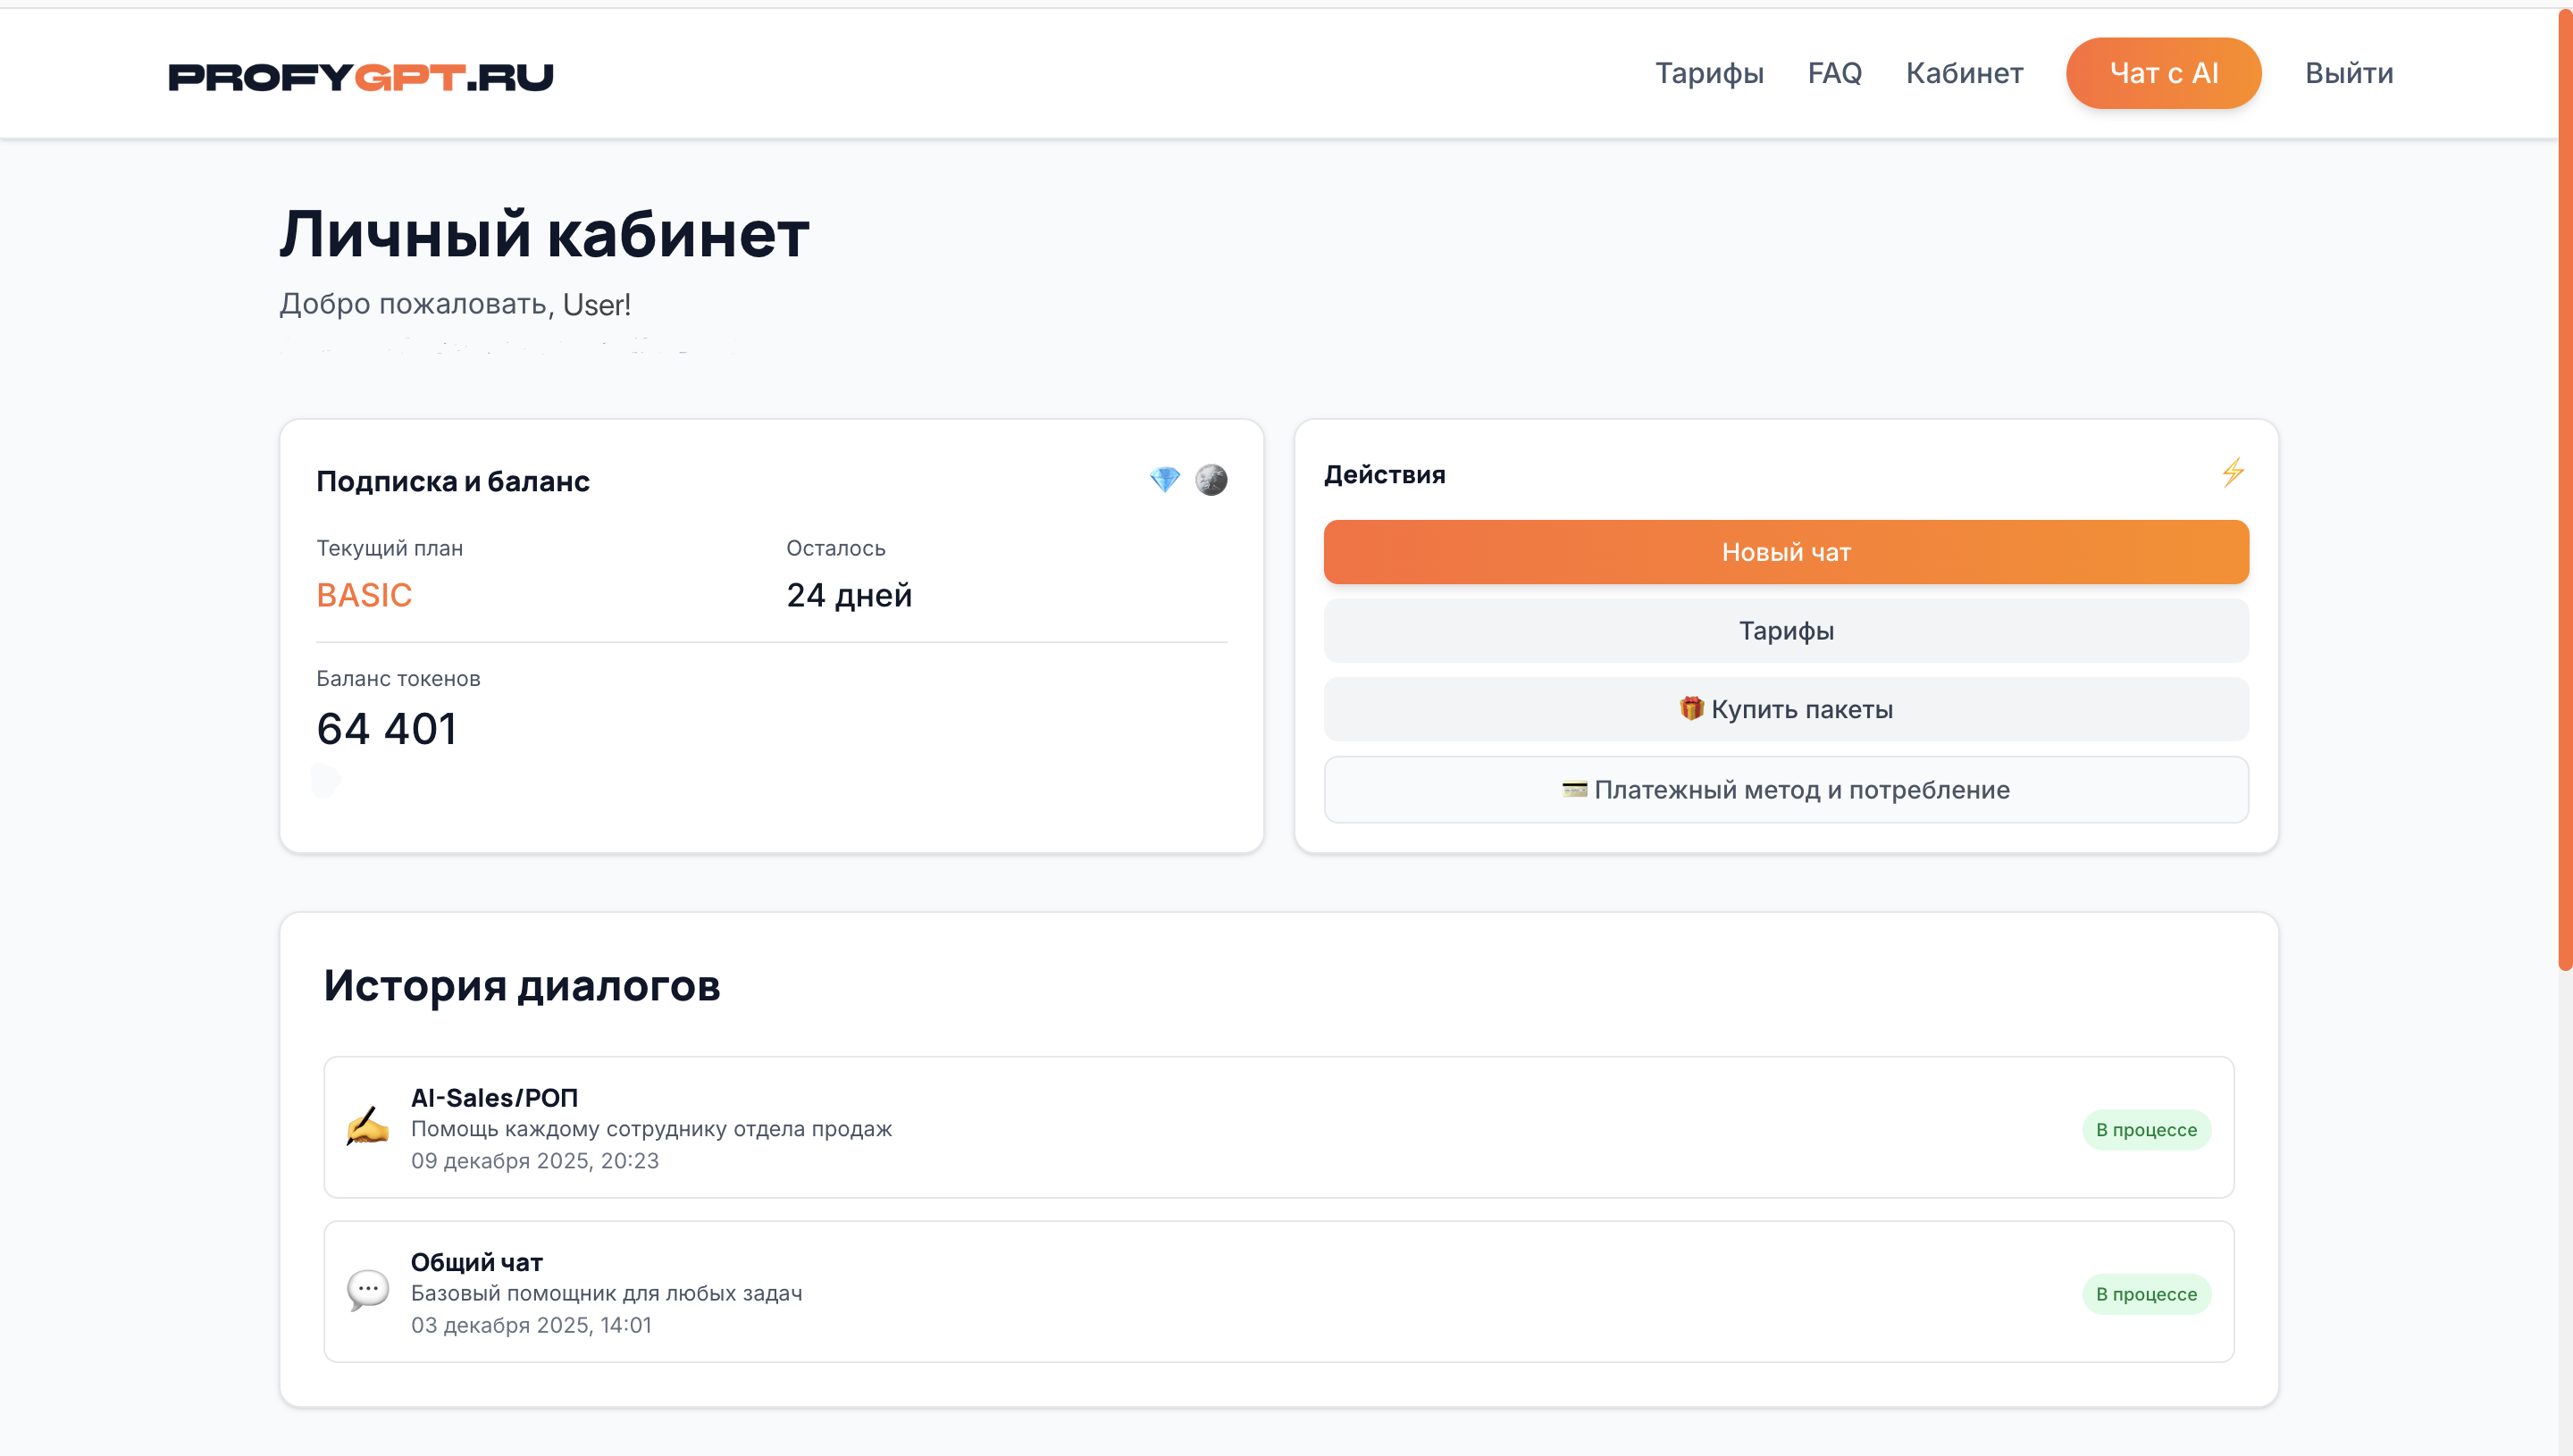
Task: Click the scrollbar on the right edge
Action: coord(2566,500)
